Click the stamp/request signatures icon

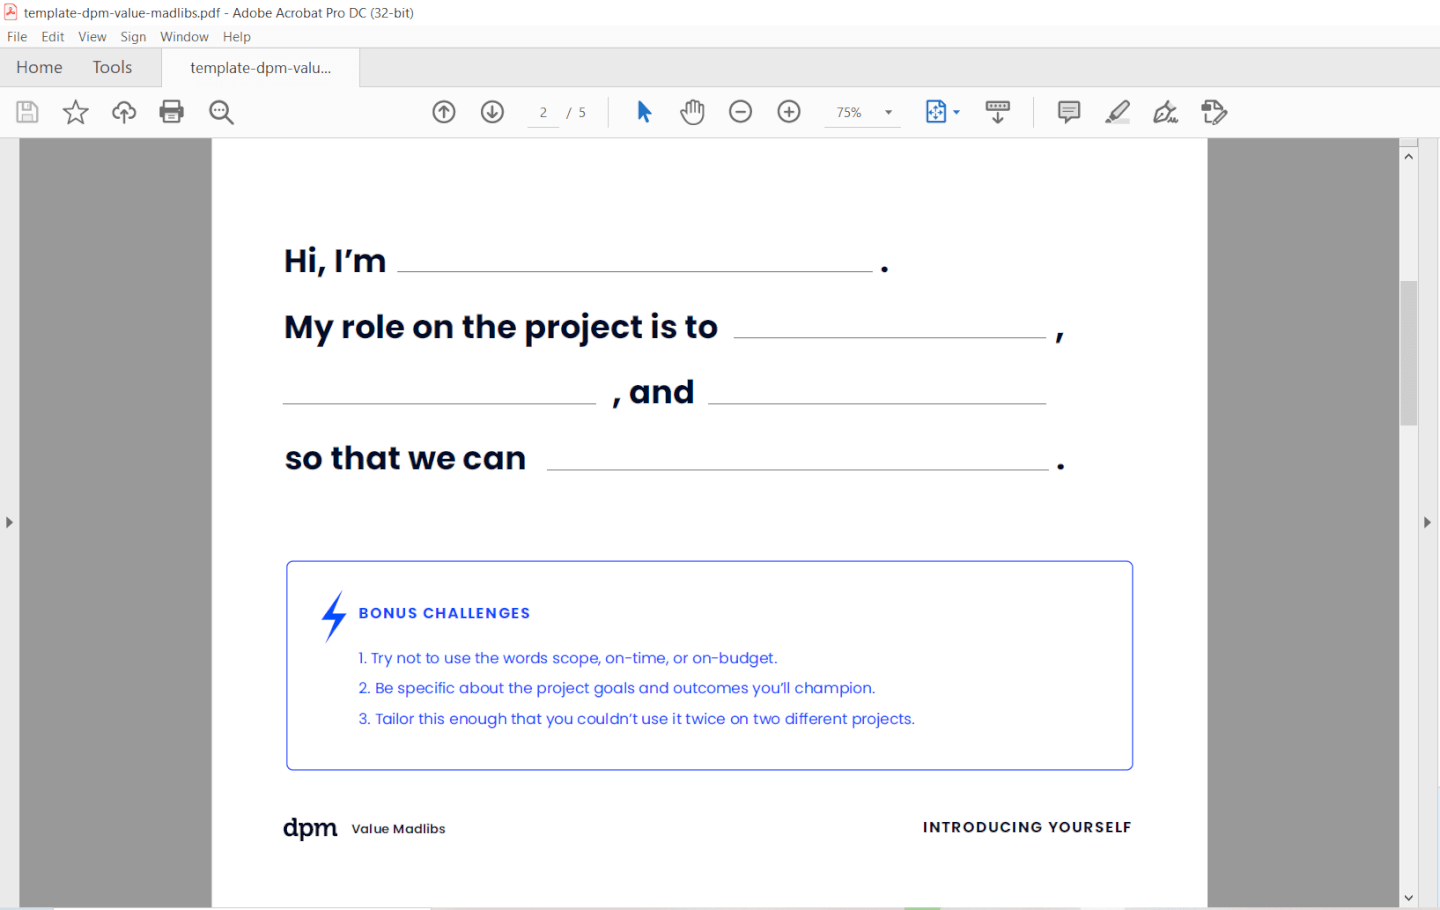[1214, 112]
